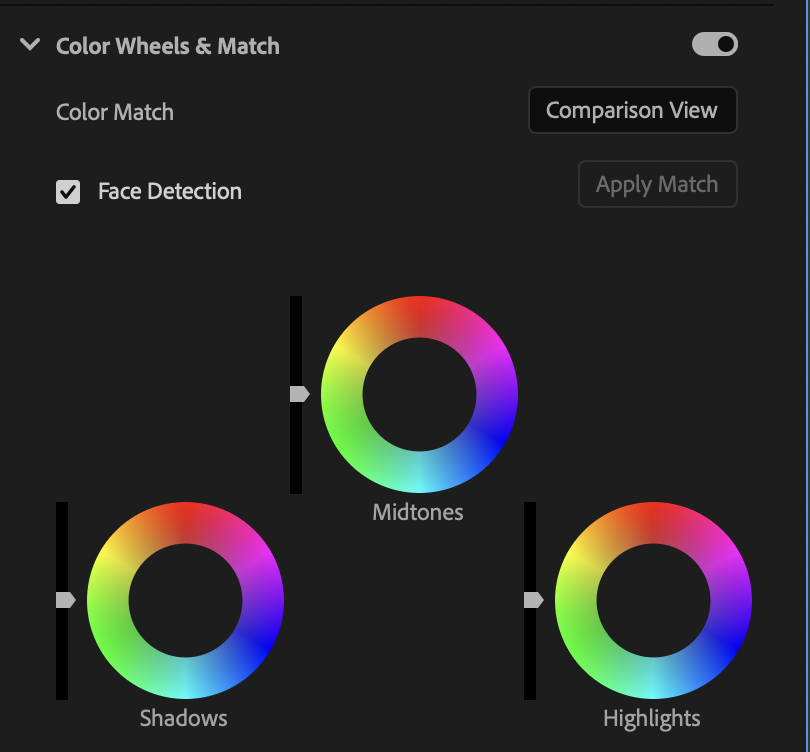Click the center of the Highlights color wheel
This screenshot has height=752, width=810.
653,600
